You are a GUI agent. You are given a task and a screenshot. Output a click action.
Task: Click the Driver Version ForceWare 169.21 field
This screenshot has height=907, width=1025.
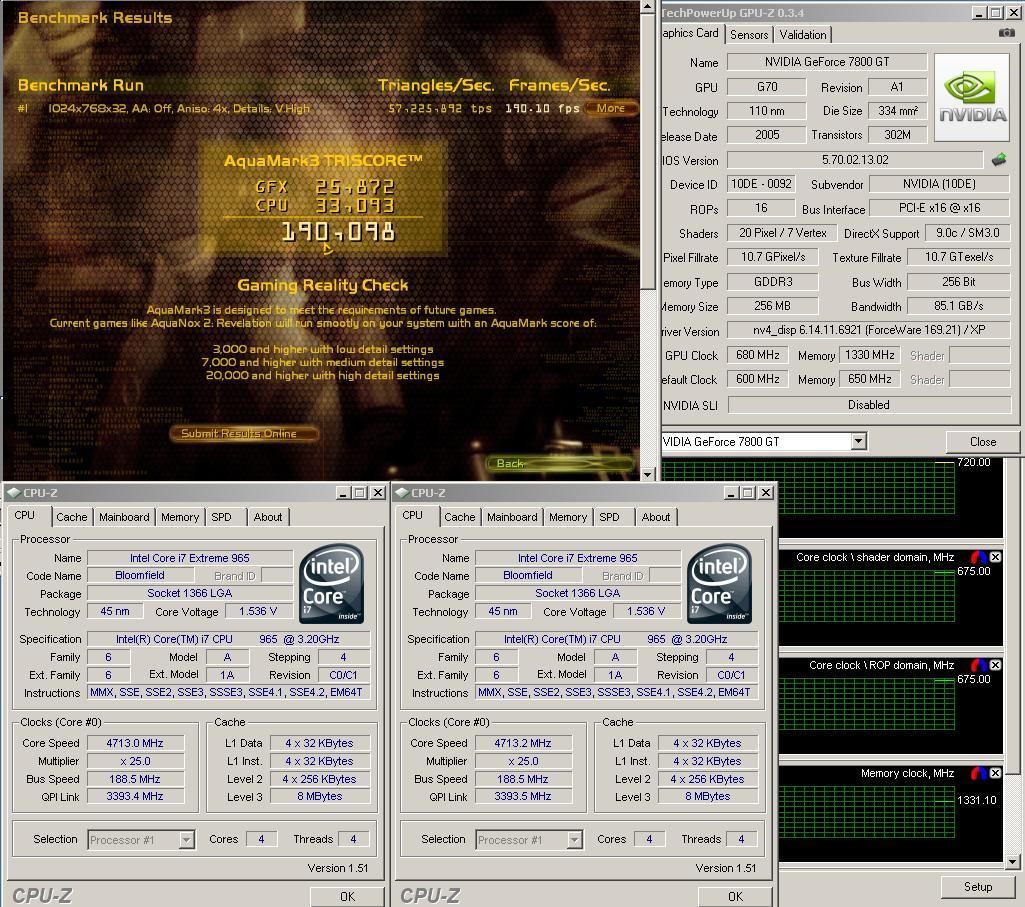tap(869, 330)
